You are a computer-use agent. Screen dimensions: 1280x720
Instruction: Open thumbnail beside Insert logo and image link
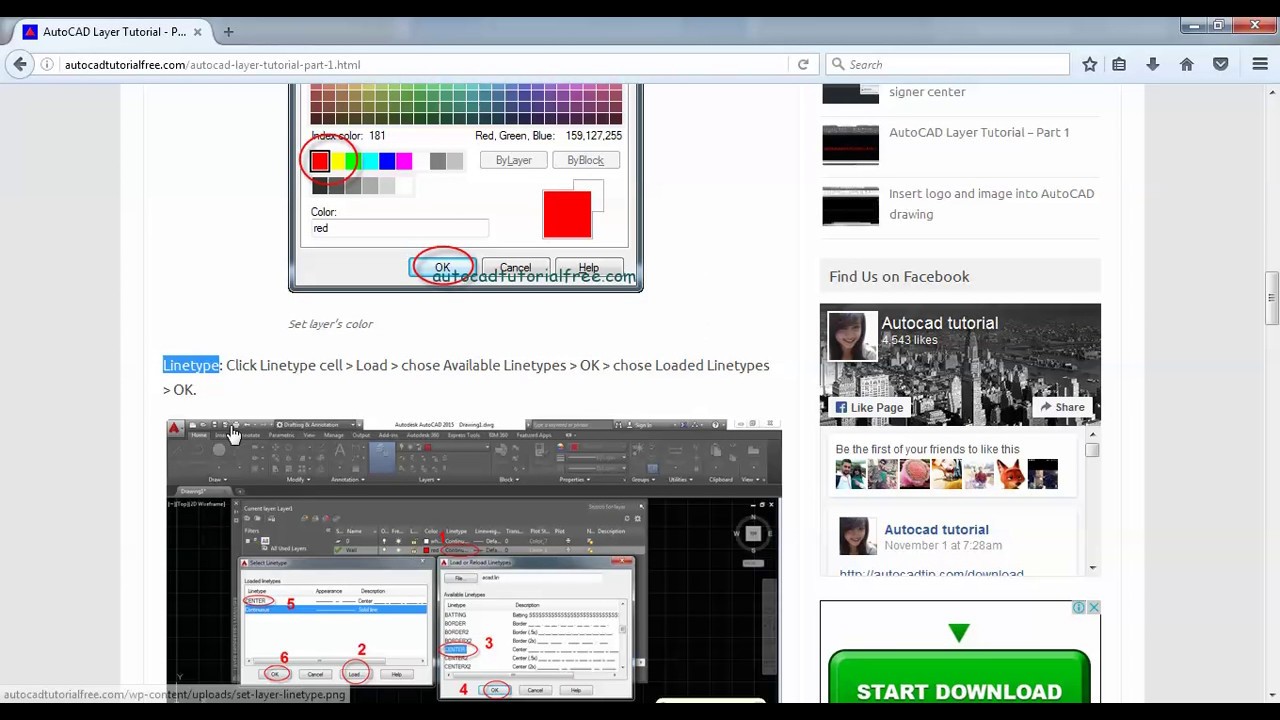click(x=850, y=205)
